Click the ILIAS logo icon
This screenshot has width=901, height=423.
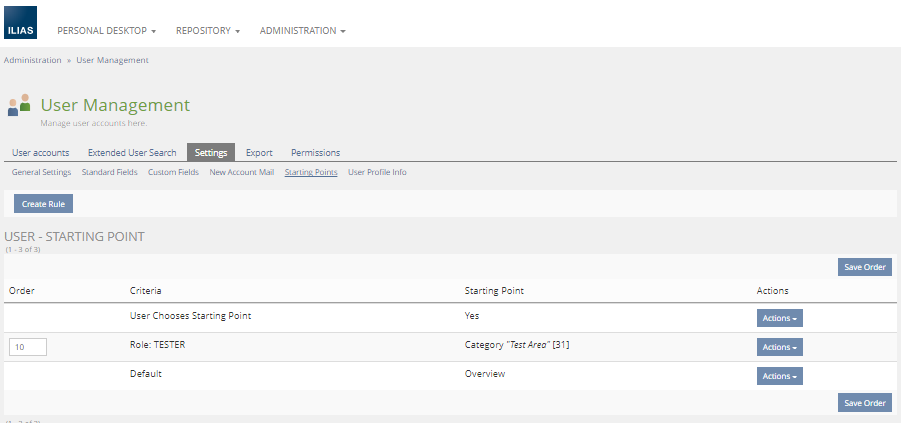[20, 22]
